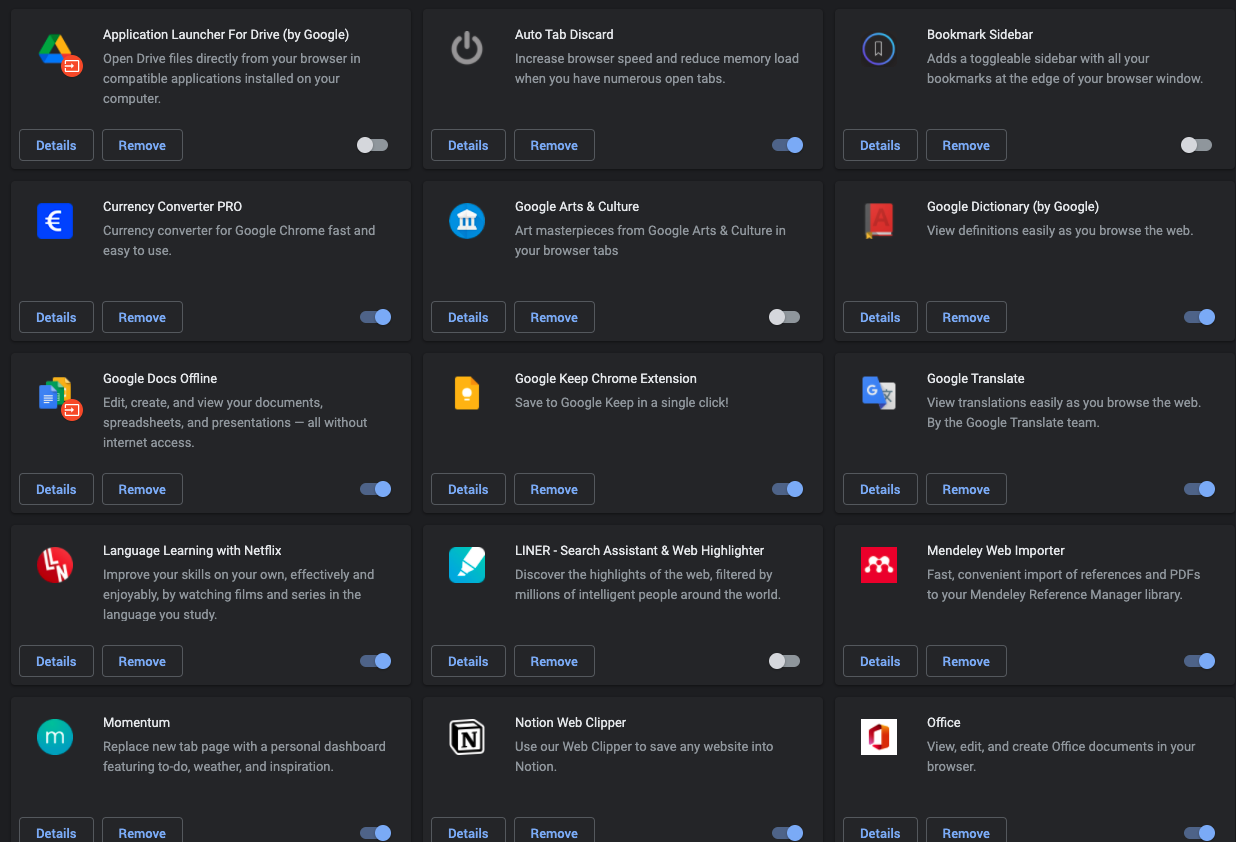Open Details for Currency Converter PRO
1236x842 pixels.
[x=56, y=317]
